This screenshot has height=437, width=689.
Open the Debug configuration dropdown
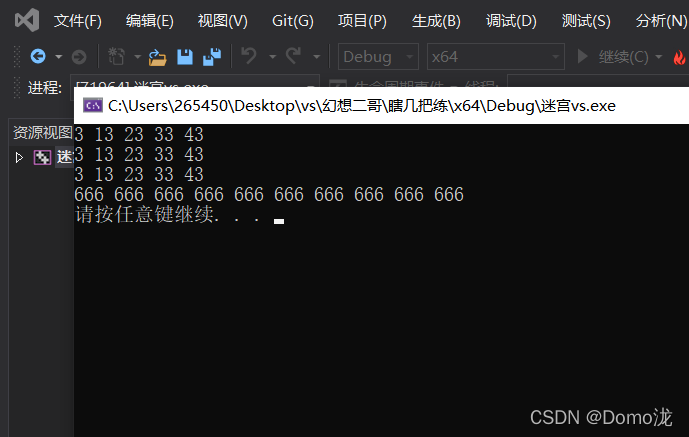378,57
